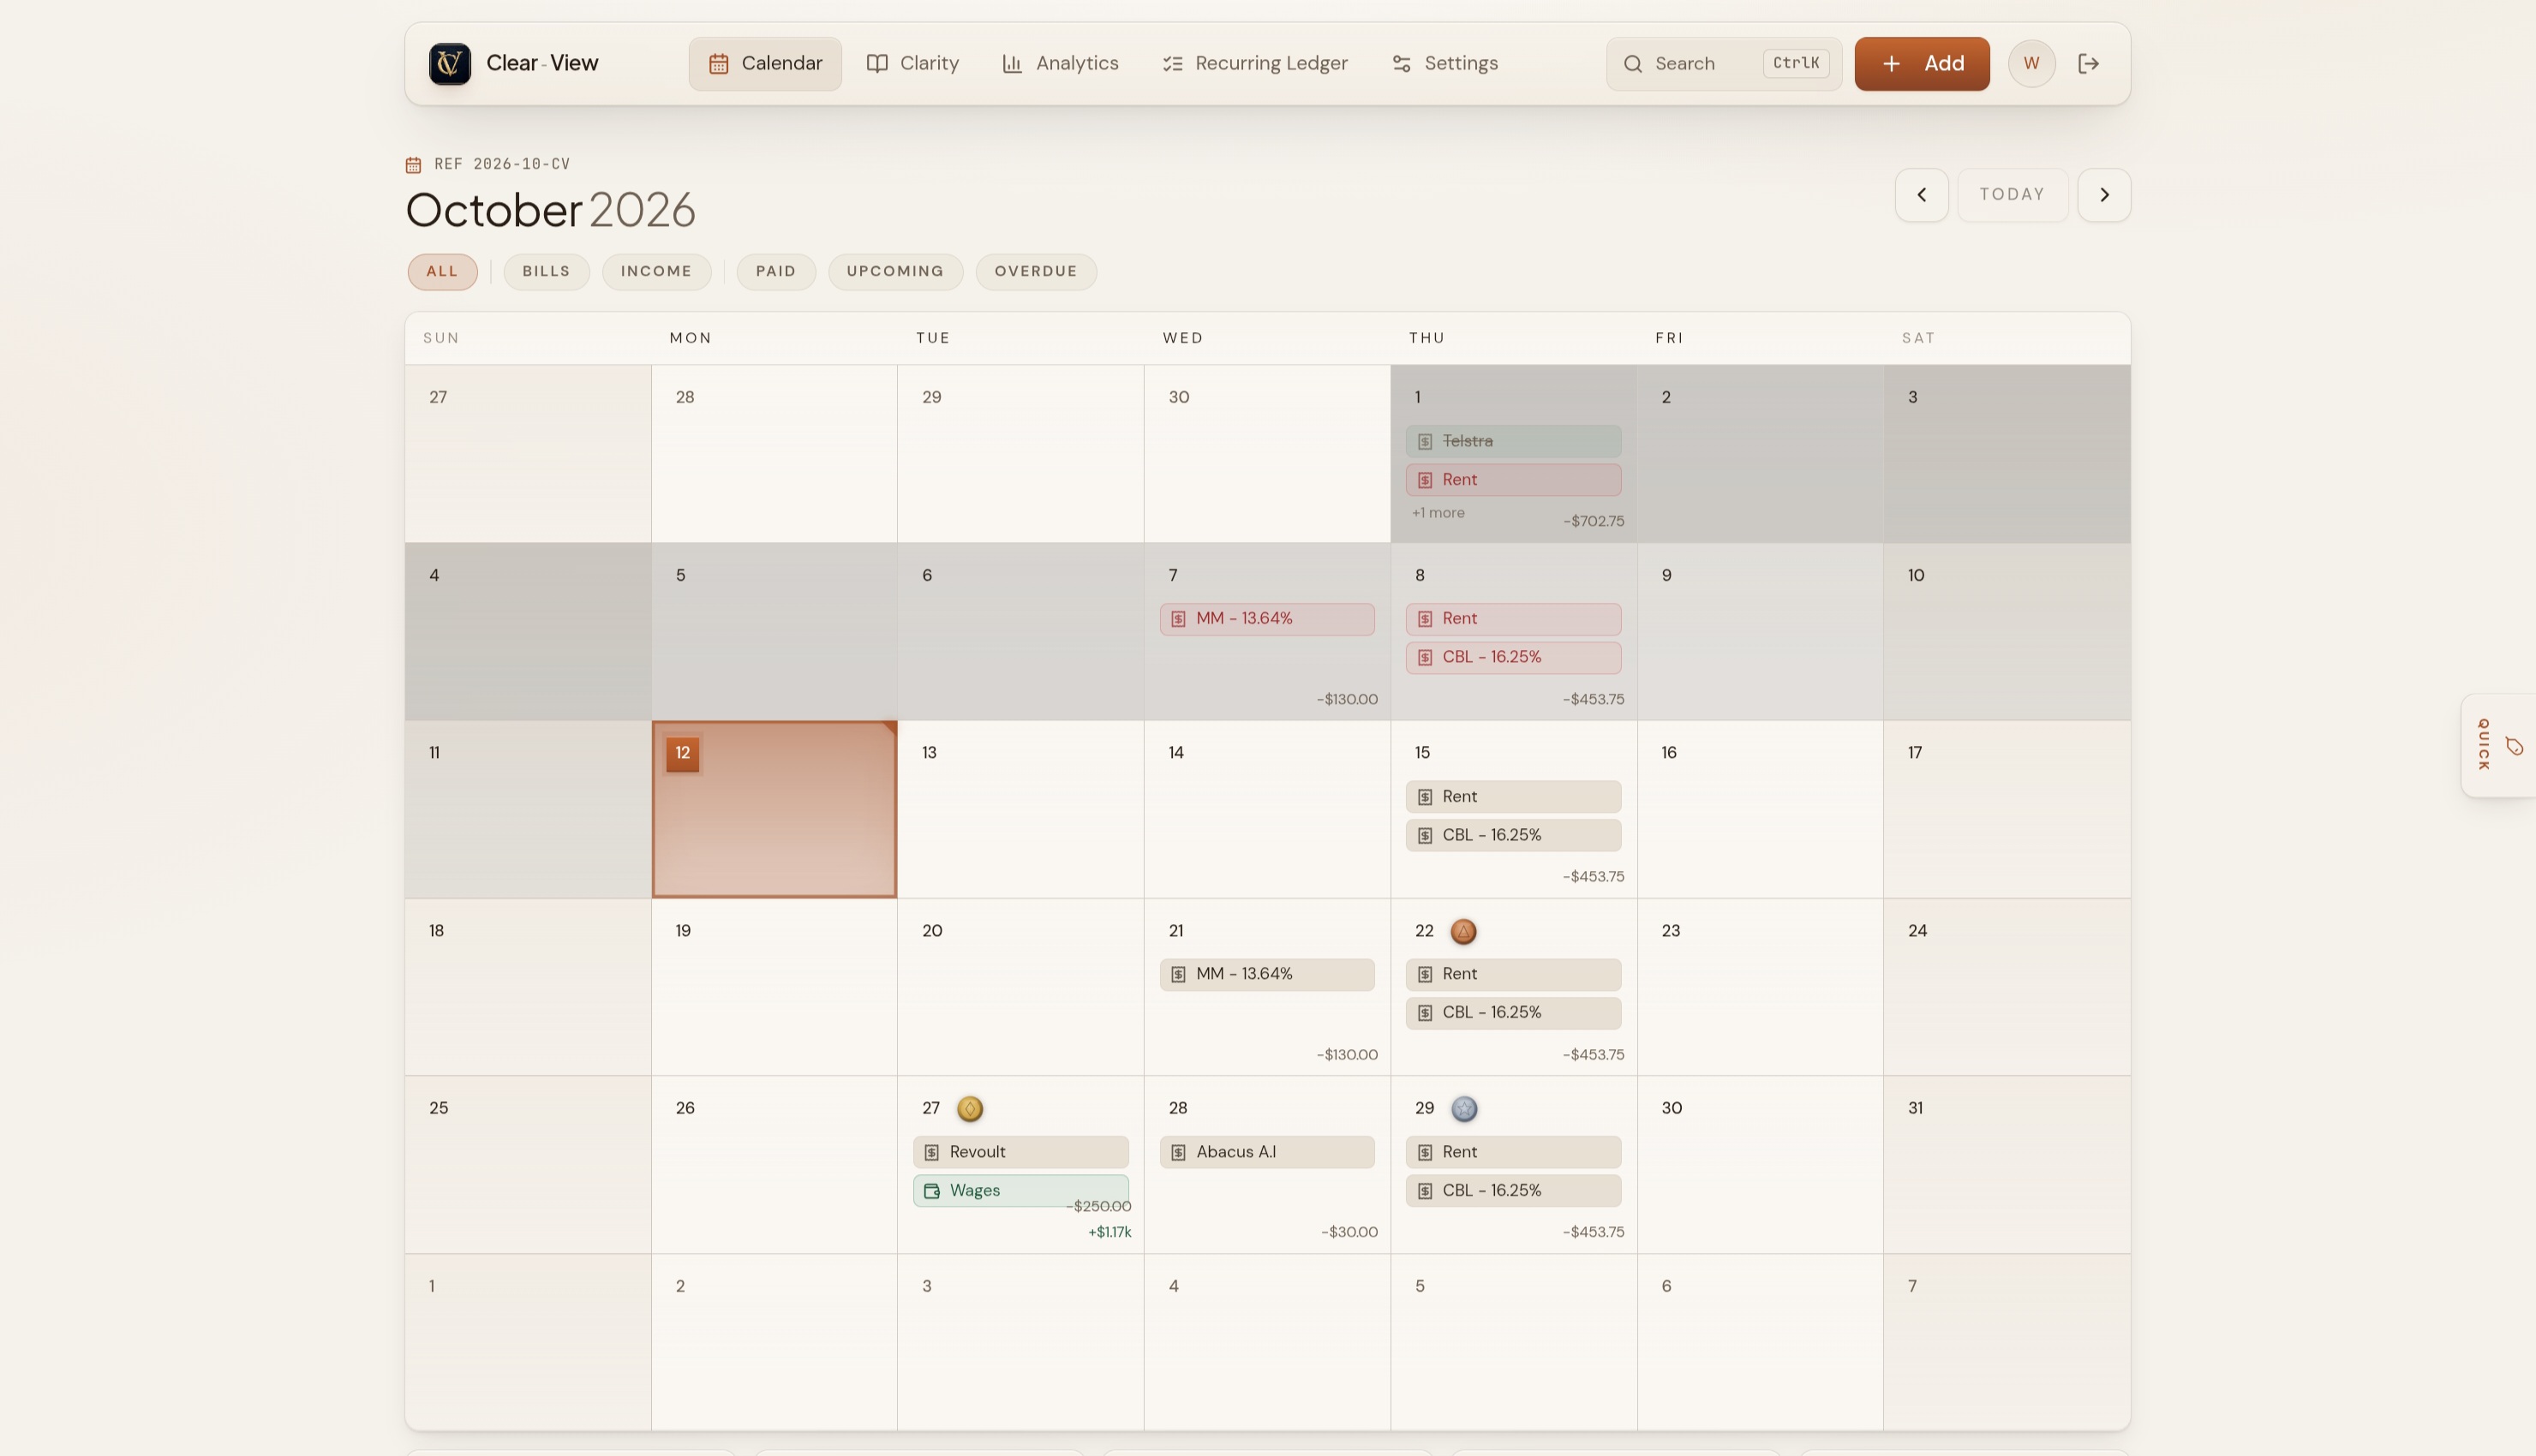Open the Revoult entry on October 27
The height and width of the screenshot is (1456, 2536).
point(1020,1152)
